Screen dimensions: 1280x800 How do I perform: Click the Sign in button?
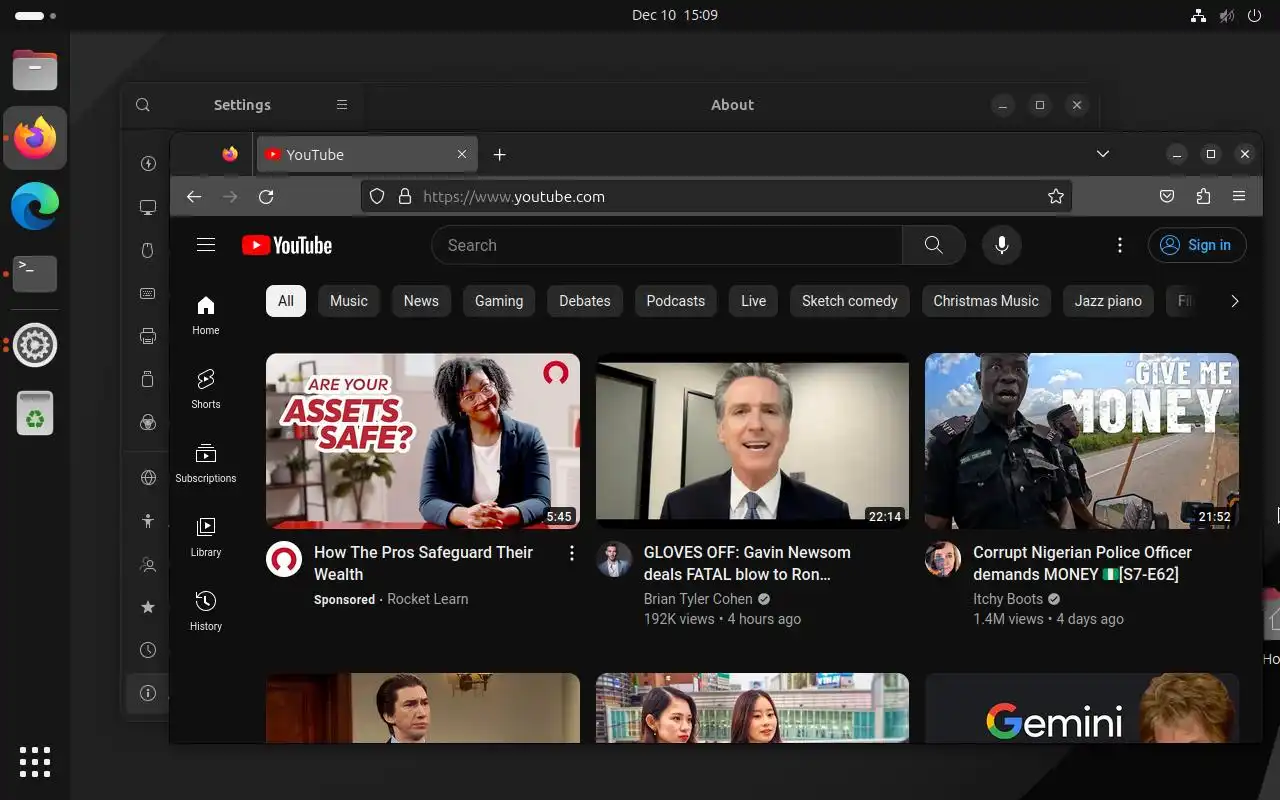[1197, 245]
